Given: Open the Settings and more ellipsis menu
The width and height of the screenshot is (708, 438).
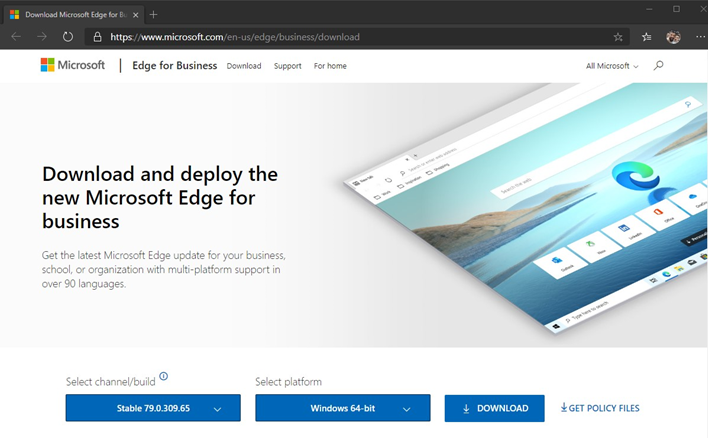Looking at the screenshot, I should tap(700, 37).
